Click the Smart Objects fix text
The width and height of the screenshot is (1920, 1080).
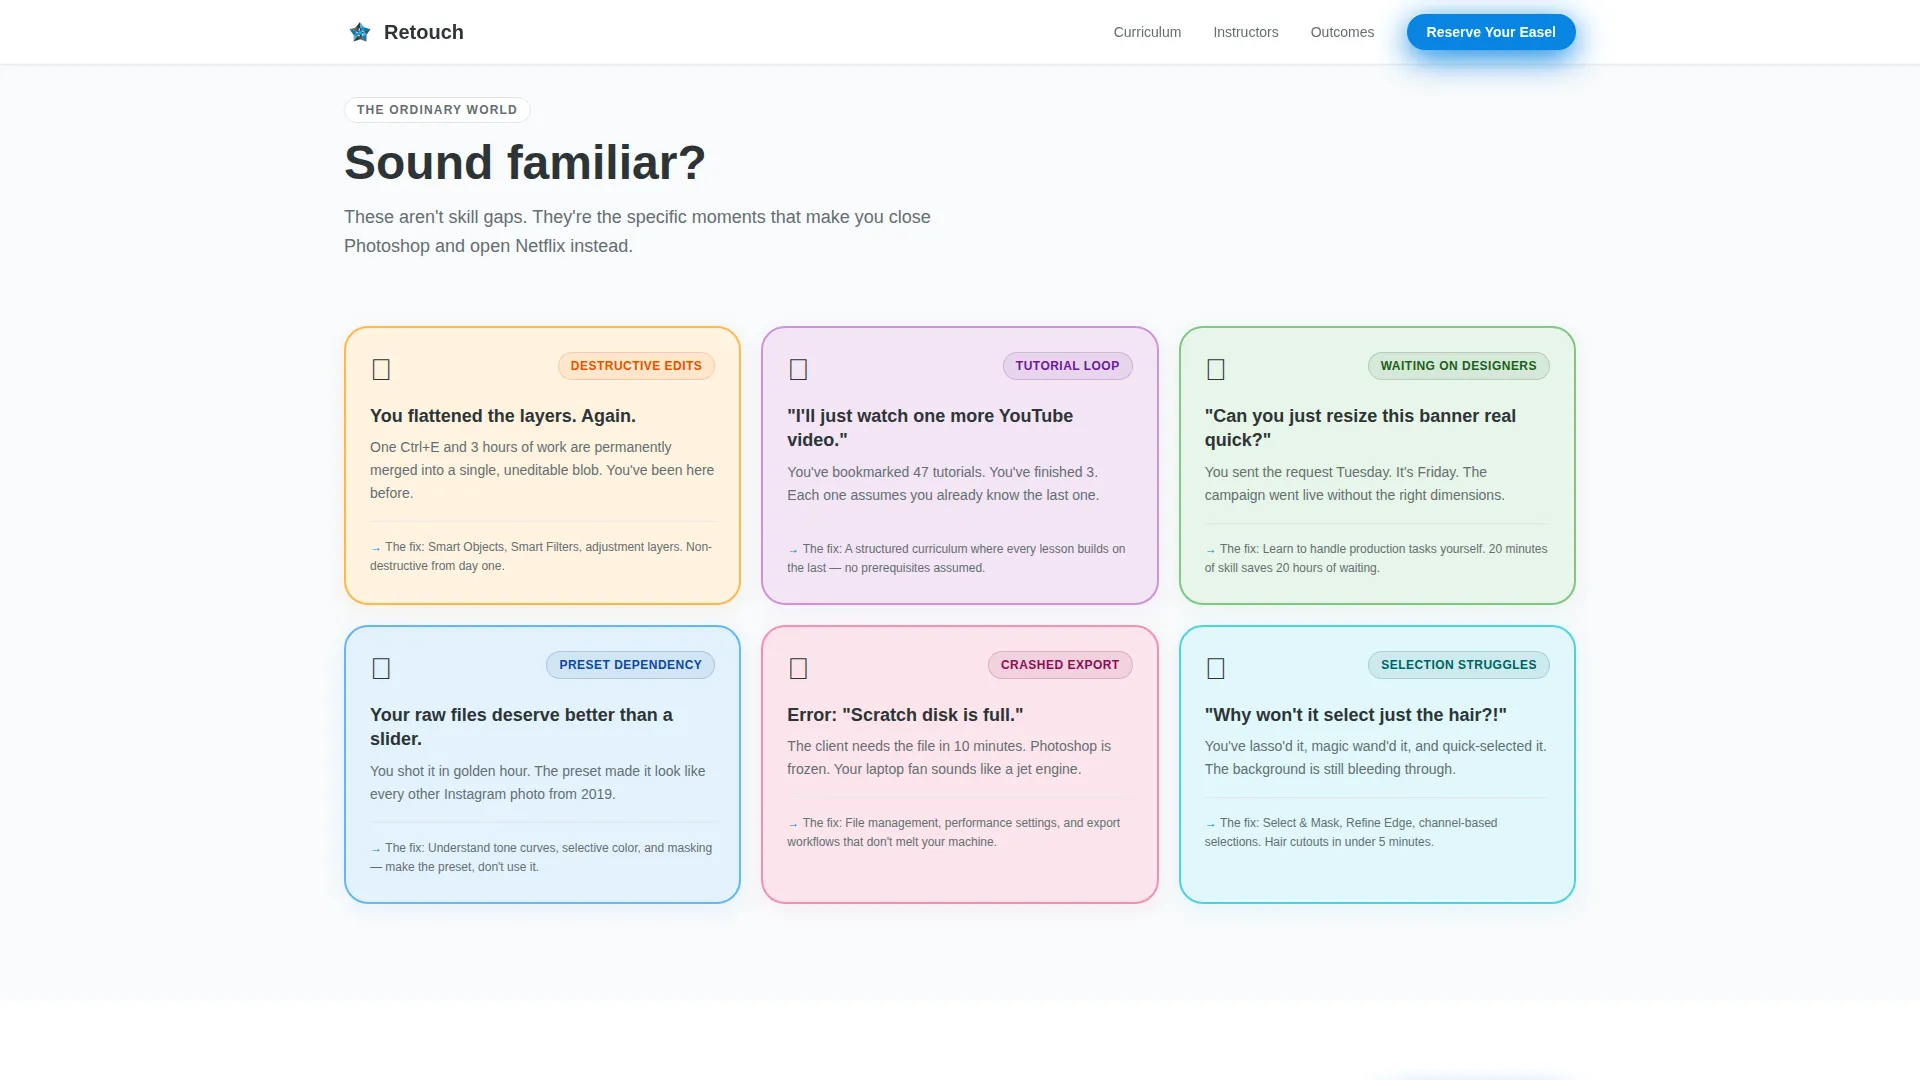(541, 556)
